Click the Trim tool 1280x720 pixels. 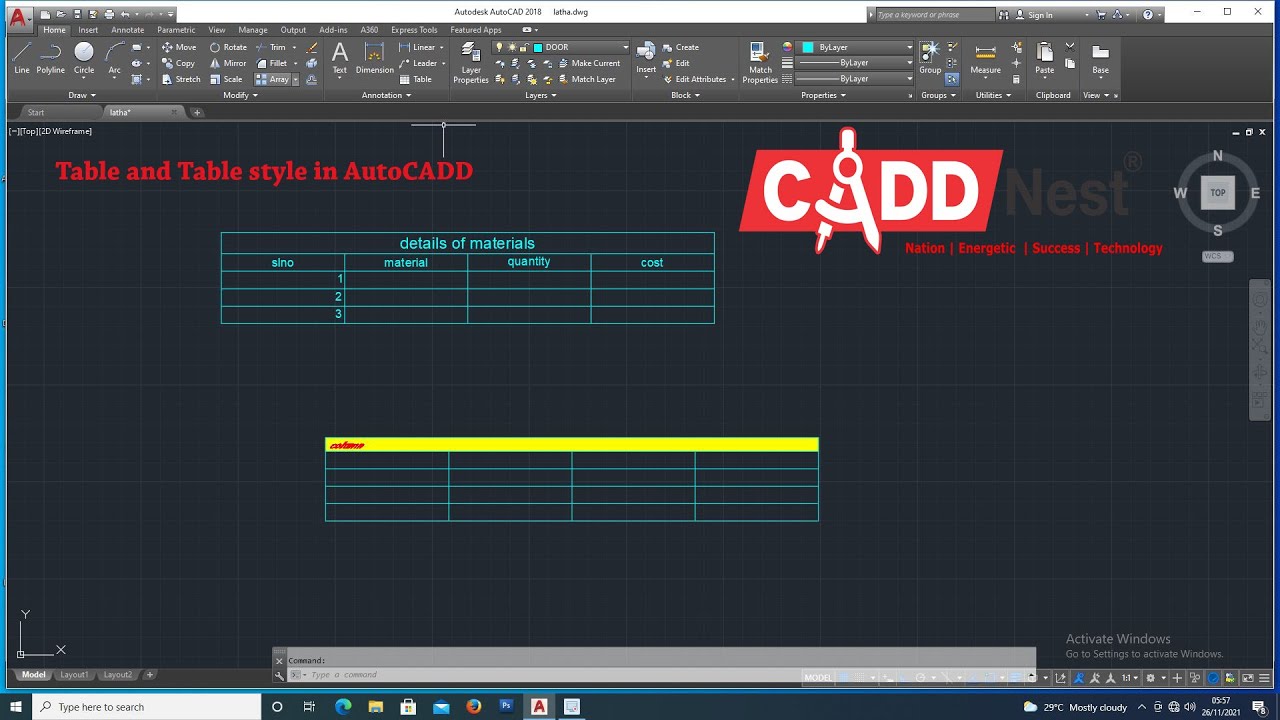pyautogui.click(x=270, y=47)
